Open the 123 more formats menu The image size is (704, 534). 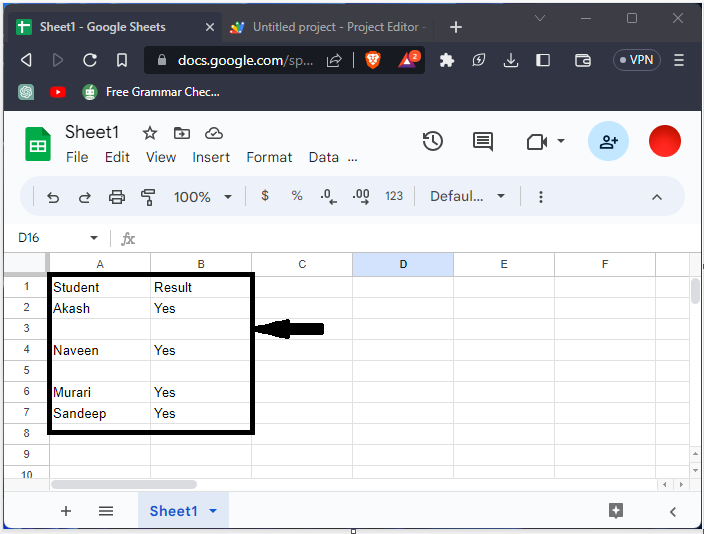pos(394,196)
